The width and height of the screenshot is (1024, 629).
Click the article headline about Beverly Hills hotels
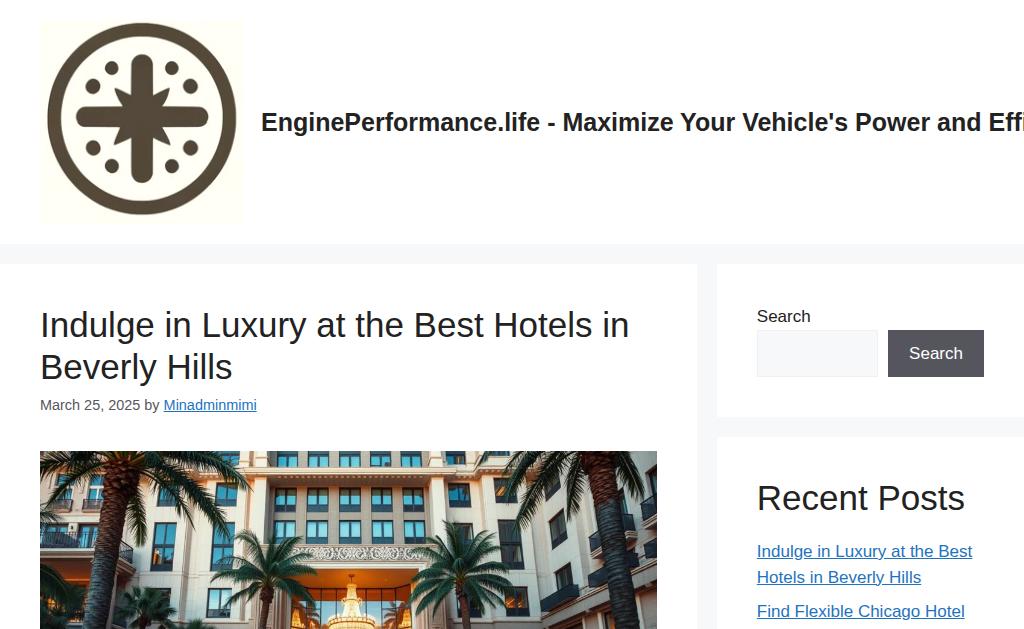(334, 346)
